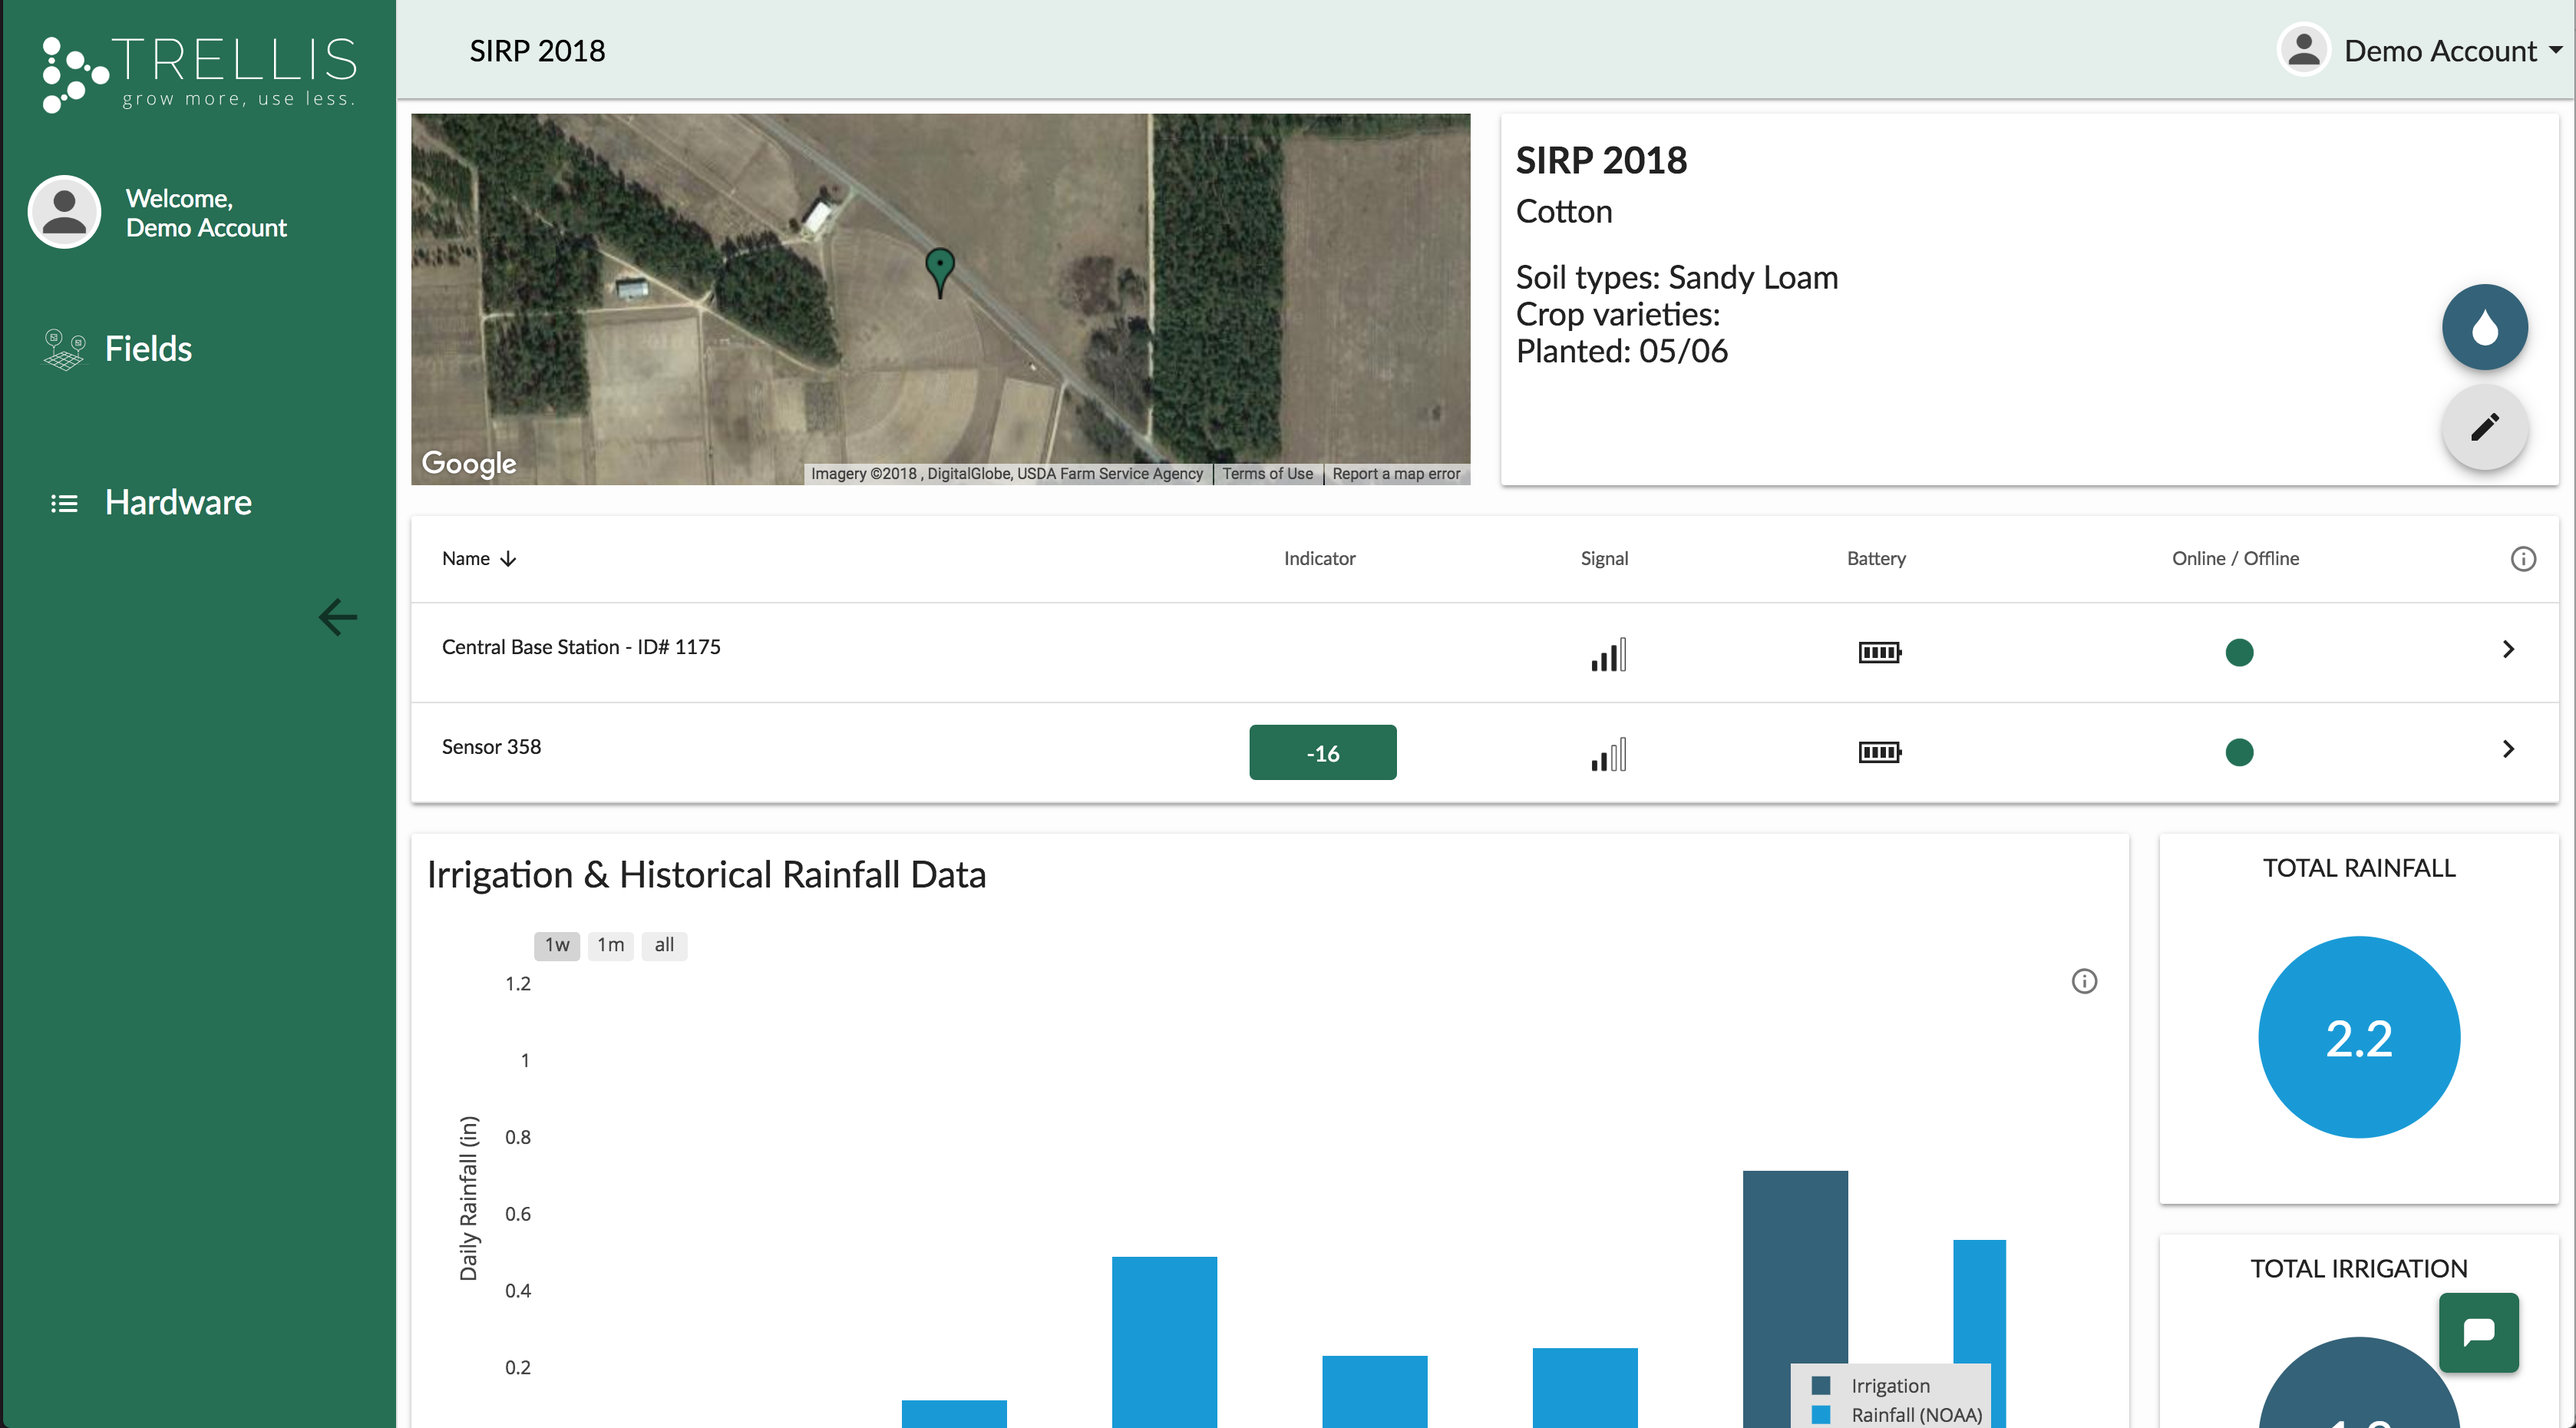Click Sensor 358 signal strength icon

tap(1608, 754)
